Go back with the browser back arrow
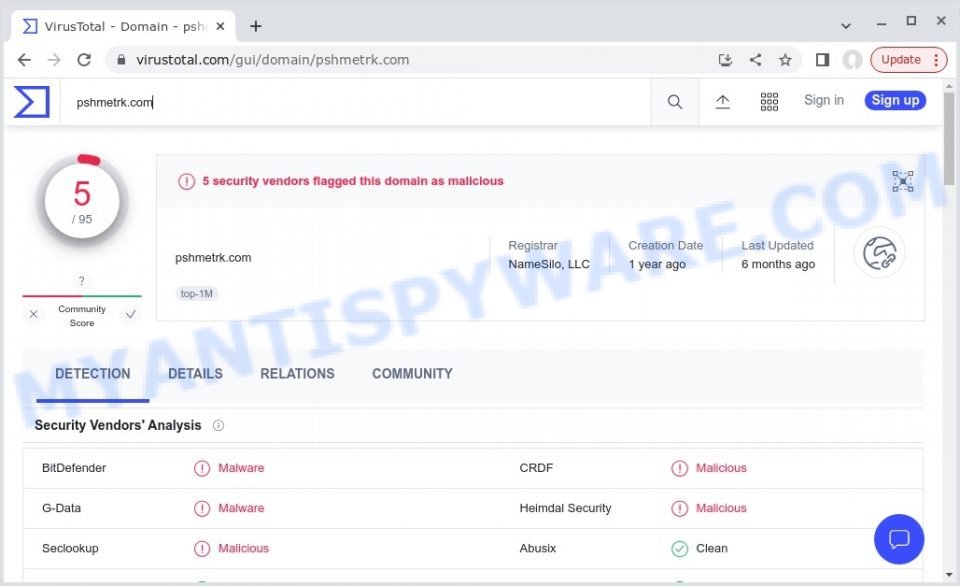Screen dimensions: 960x586 pos(24,60)
